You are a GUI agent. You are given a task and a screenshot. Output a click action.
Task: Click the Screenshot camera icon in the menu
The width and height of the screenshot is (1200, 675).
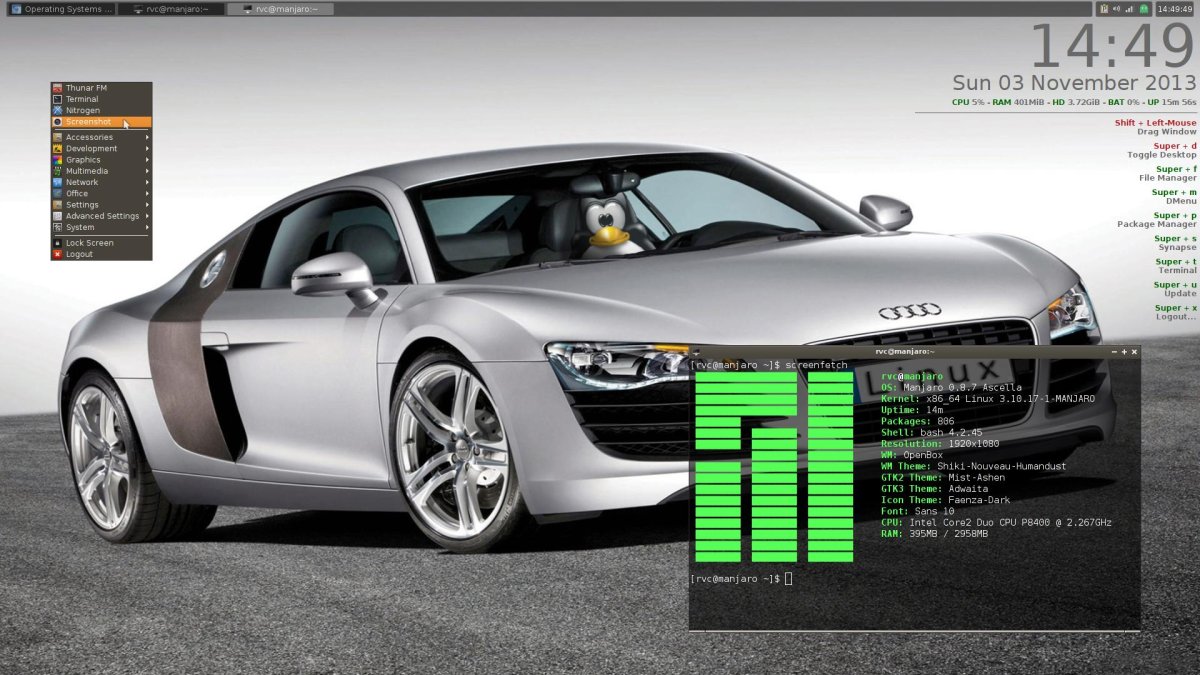57,122
